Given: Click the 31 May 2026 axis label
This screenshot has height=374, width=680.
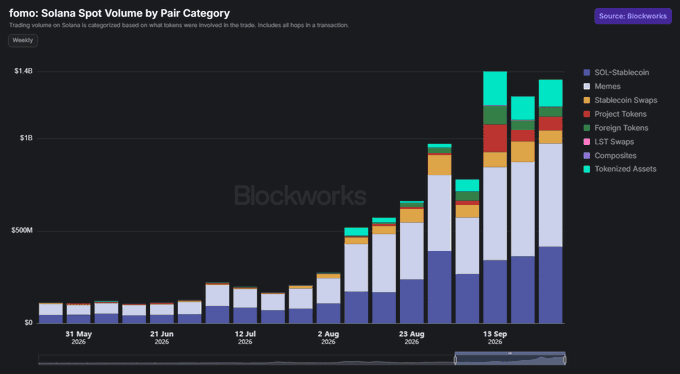Looking at the screenshot, I should 78,338.
